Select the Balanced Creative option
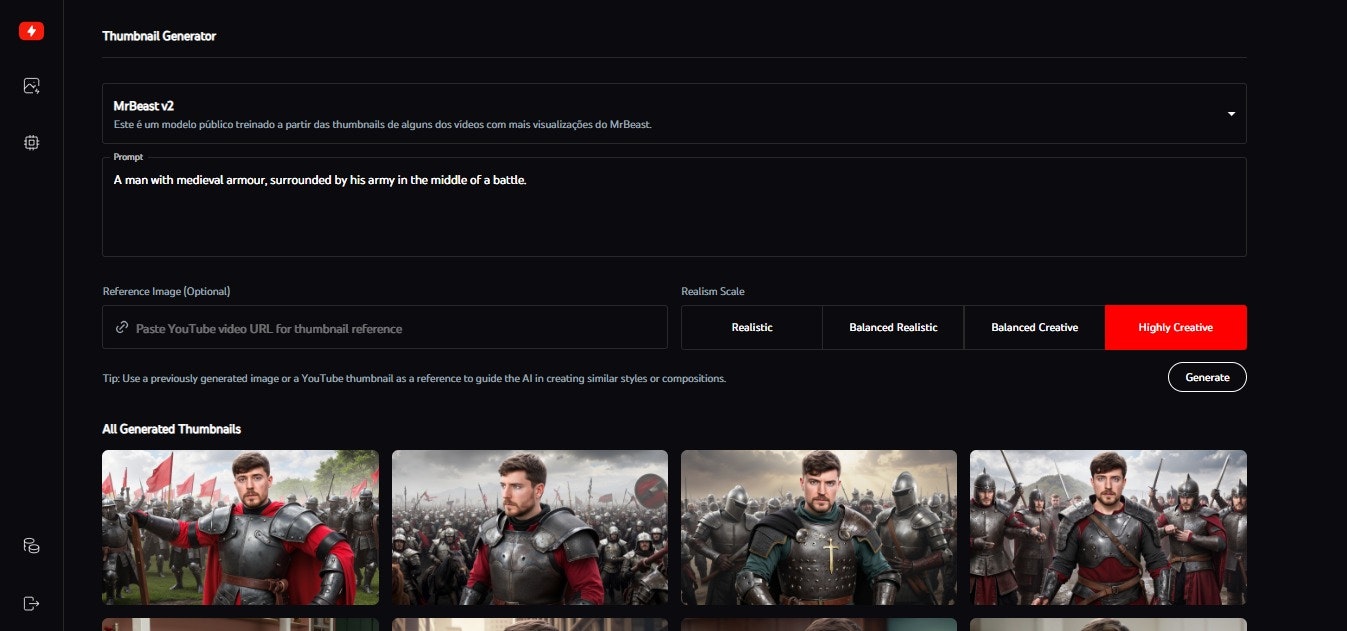The height and width of the screenshot is (631, 1347). [1034, 327]
